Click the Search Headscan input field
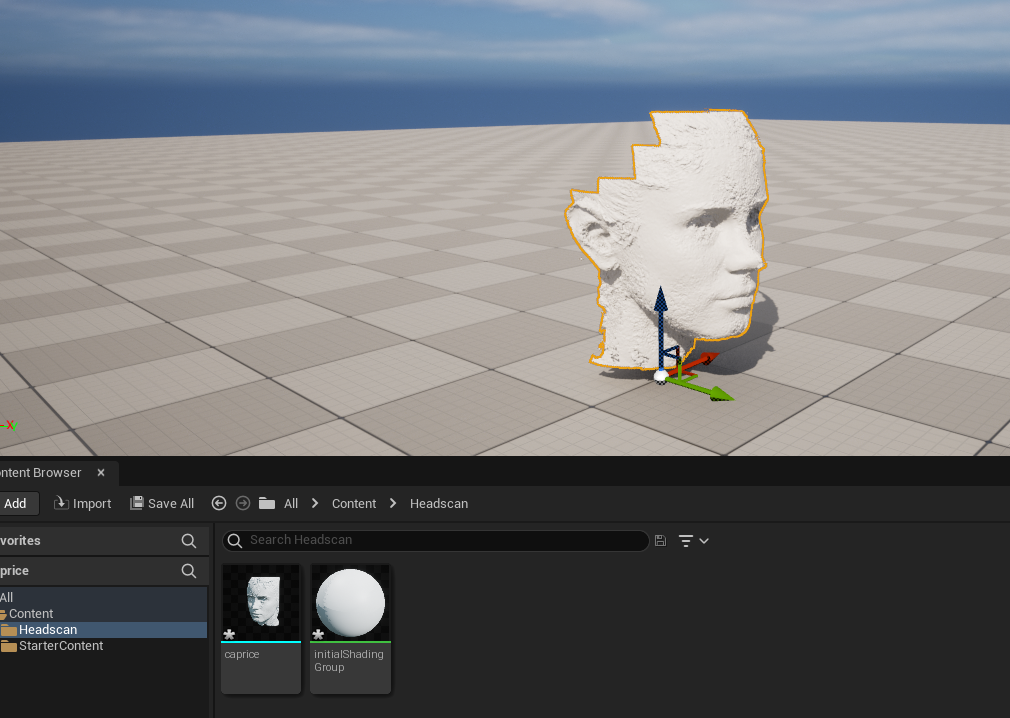 [x=440, y=540]
